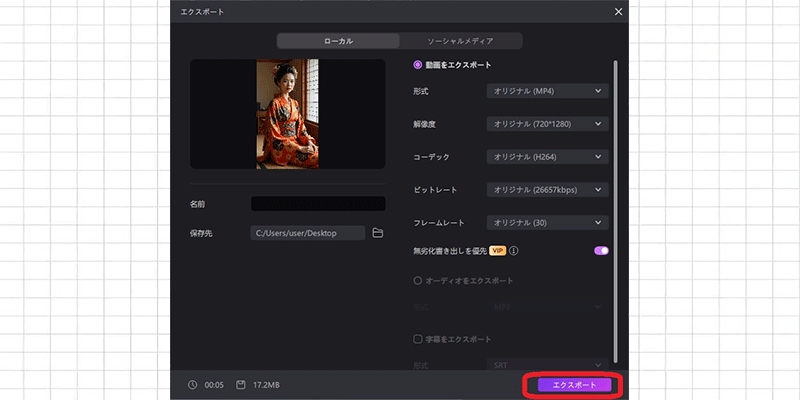The width and height of the screenshot is (800, 400).
Task: Select the 動画をエクスポート radio button
Action: tap(418, 65)
